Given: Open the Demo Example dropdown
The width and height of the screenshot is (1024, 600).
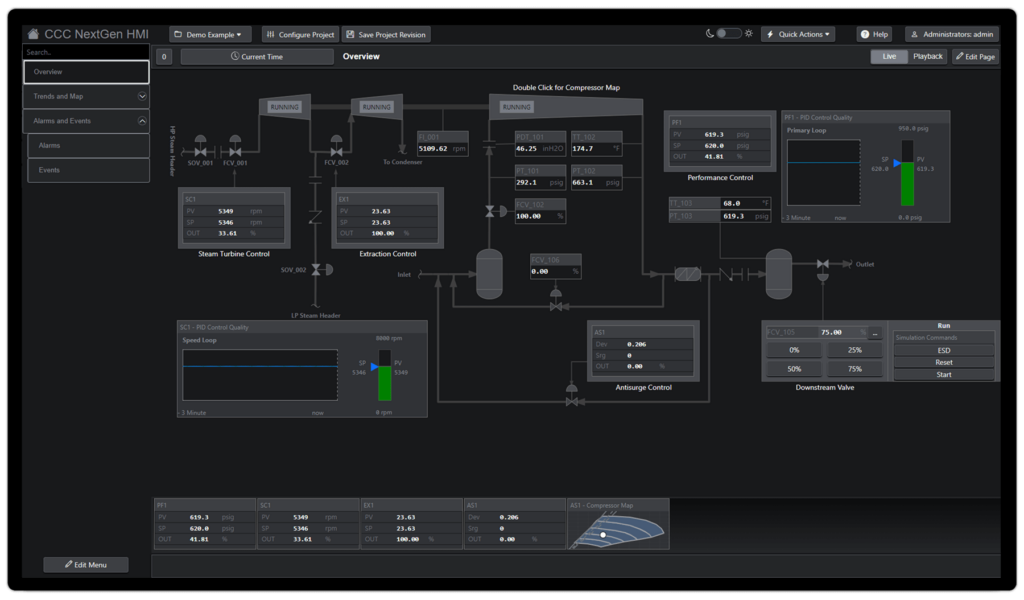Looking at the screenshot, I should (x=210, y=33).
